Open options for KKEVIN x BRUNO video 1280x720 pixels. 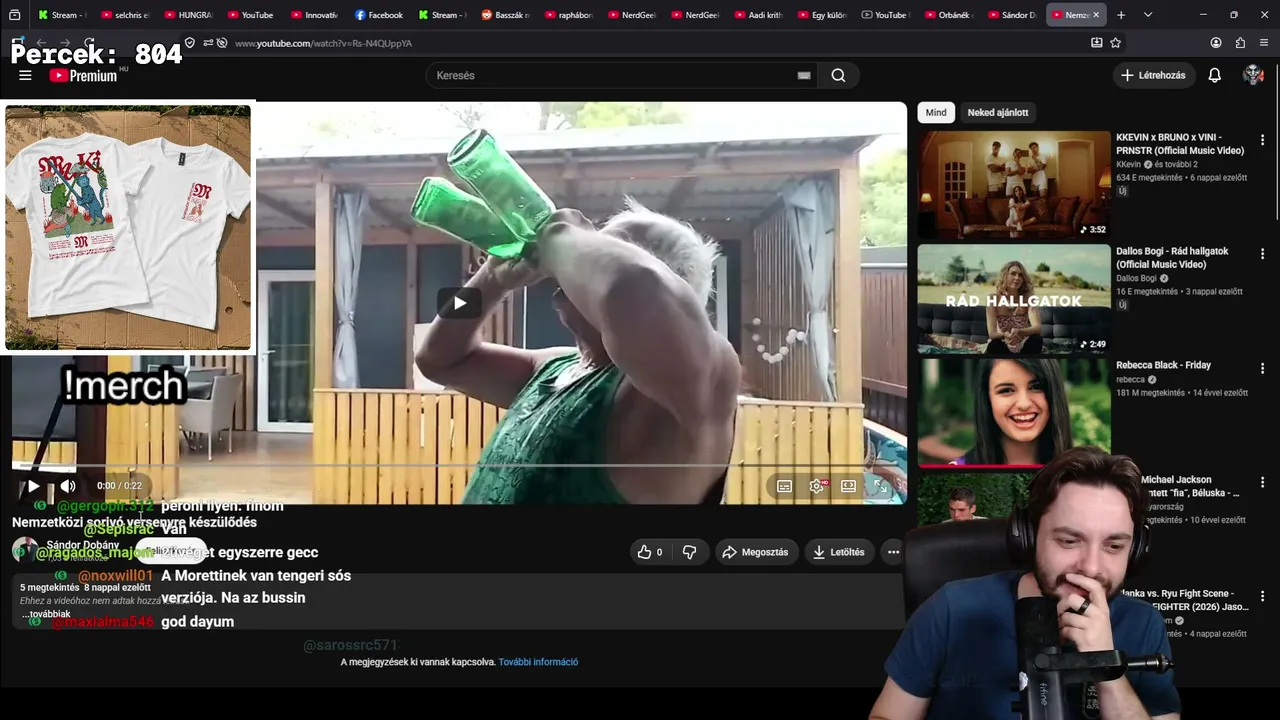1262,140
